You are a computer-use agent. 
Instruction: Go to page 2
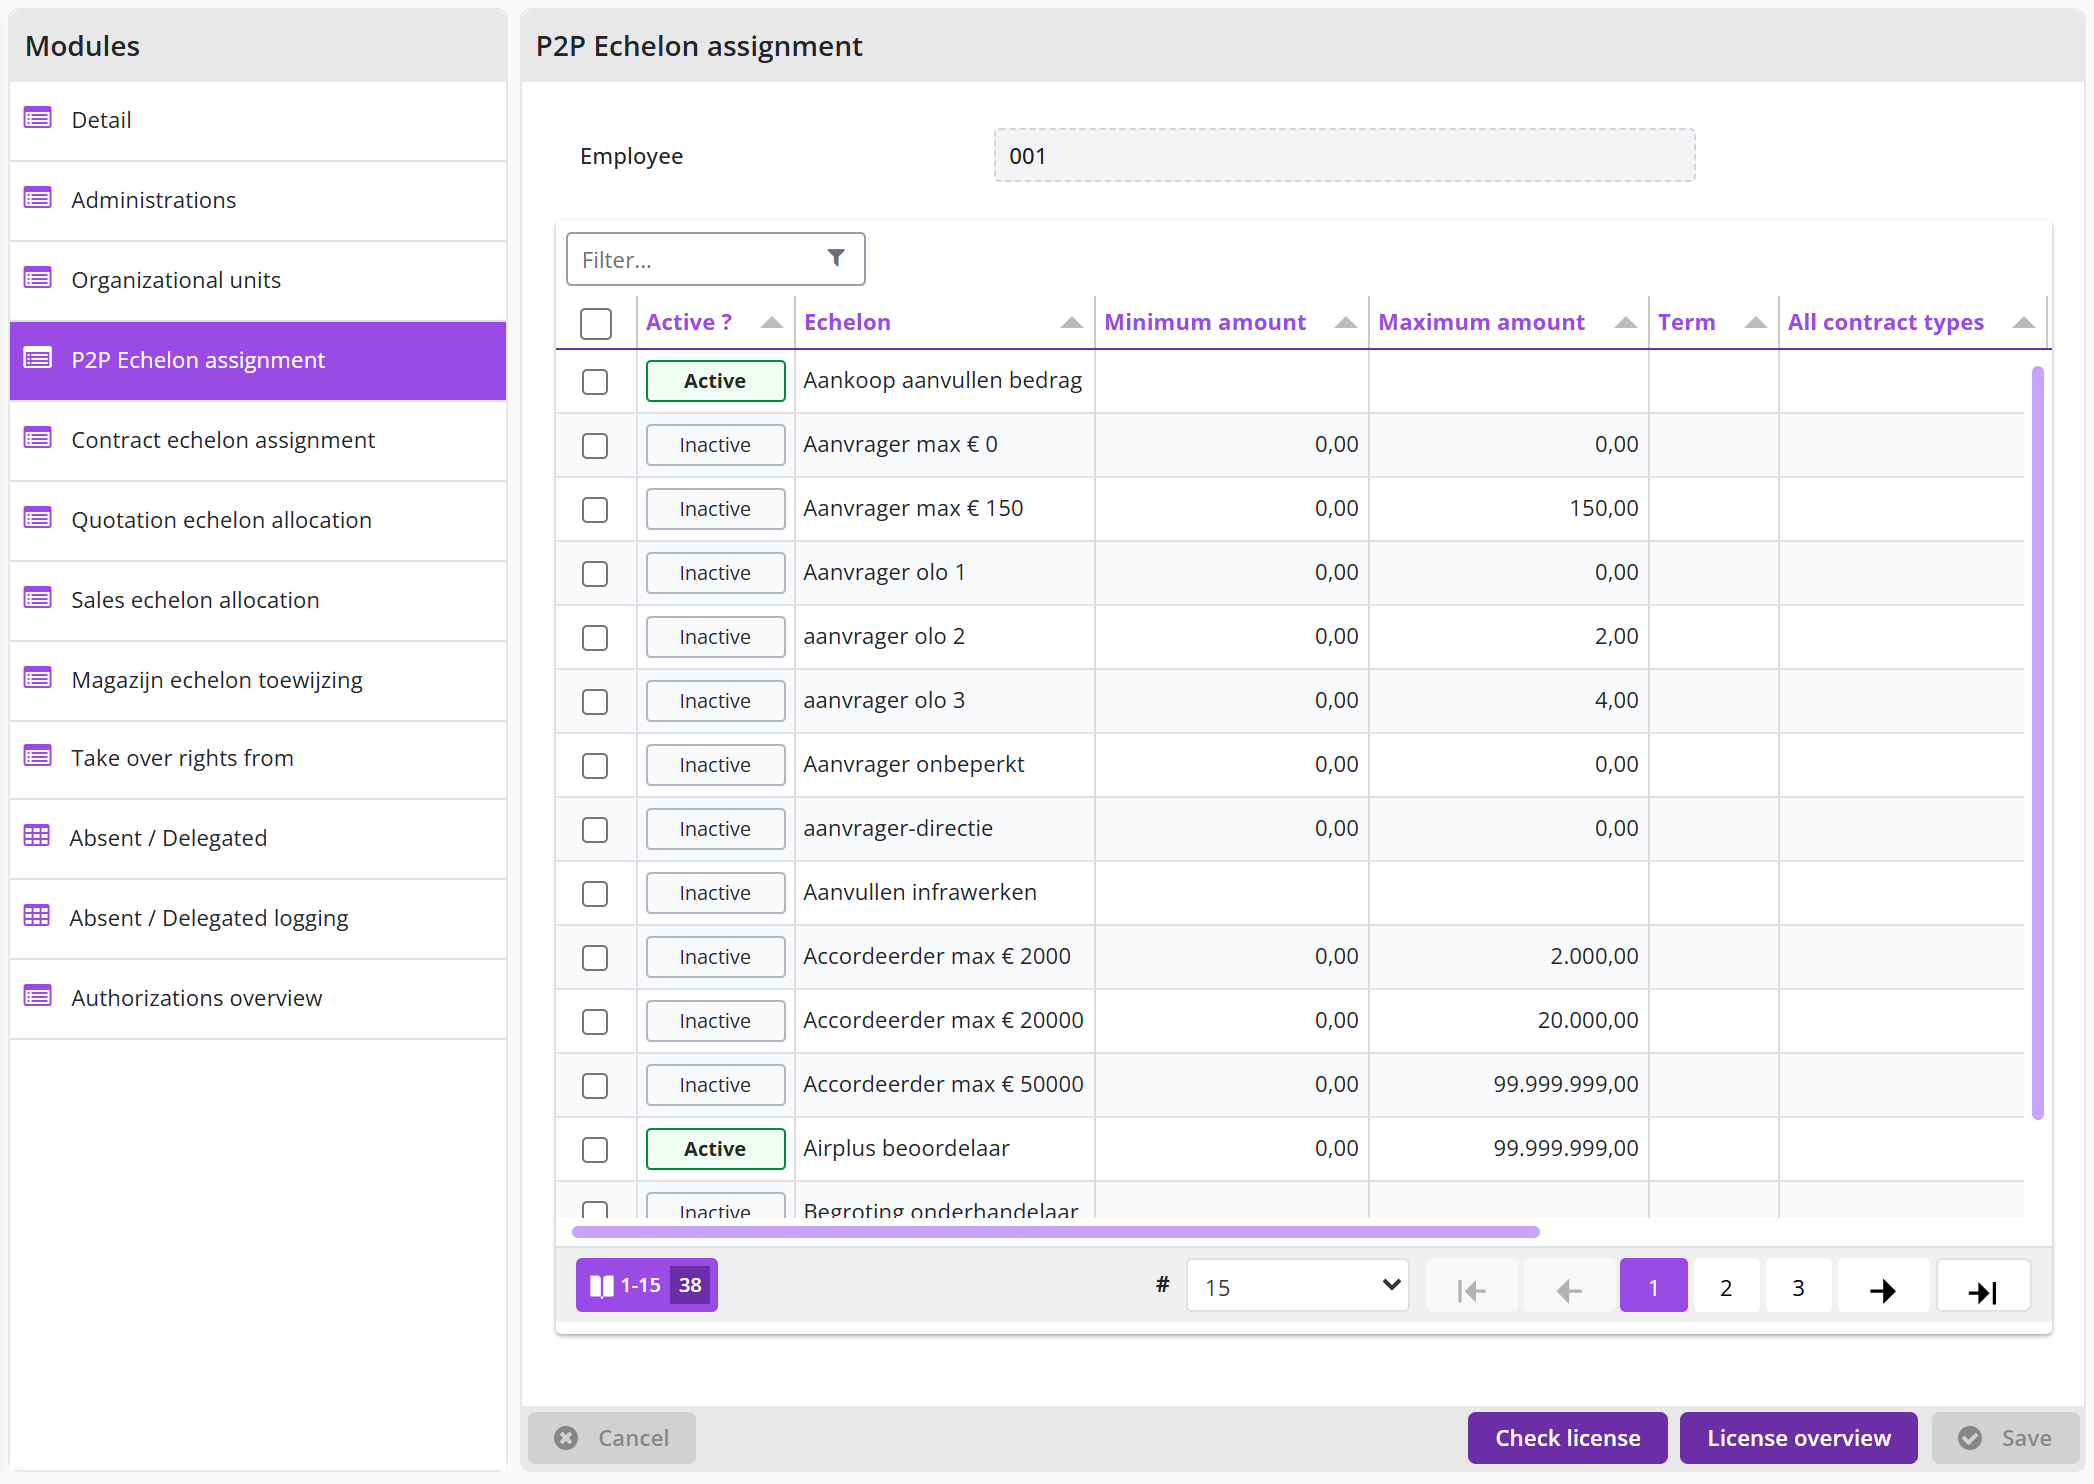coord(1726,1286)
